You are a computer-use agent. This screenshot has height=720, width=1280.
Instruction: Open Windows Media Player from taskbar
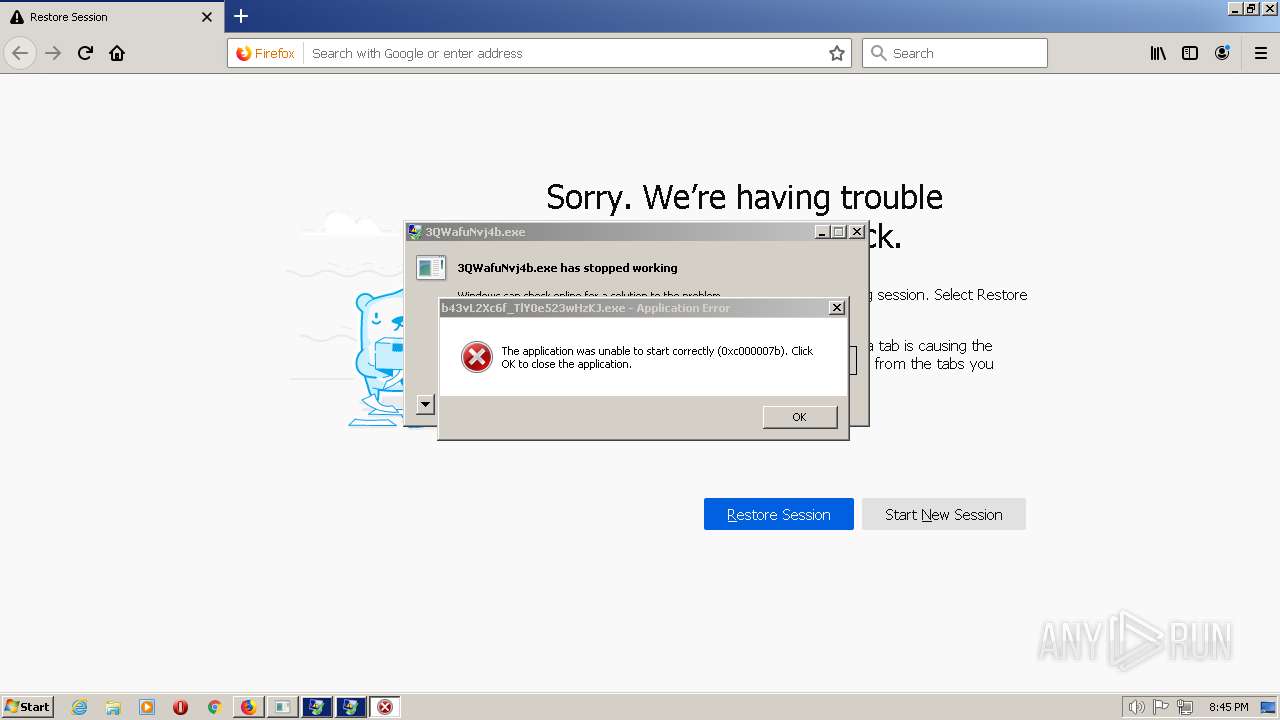click(147, 707)
